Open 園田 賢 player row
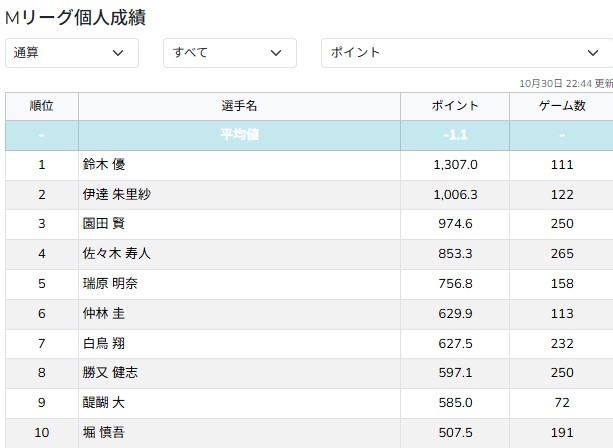This screenshot has height=448, width=613. (104, 224)
